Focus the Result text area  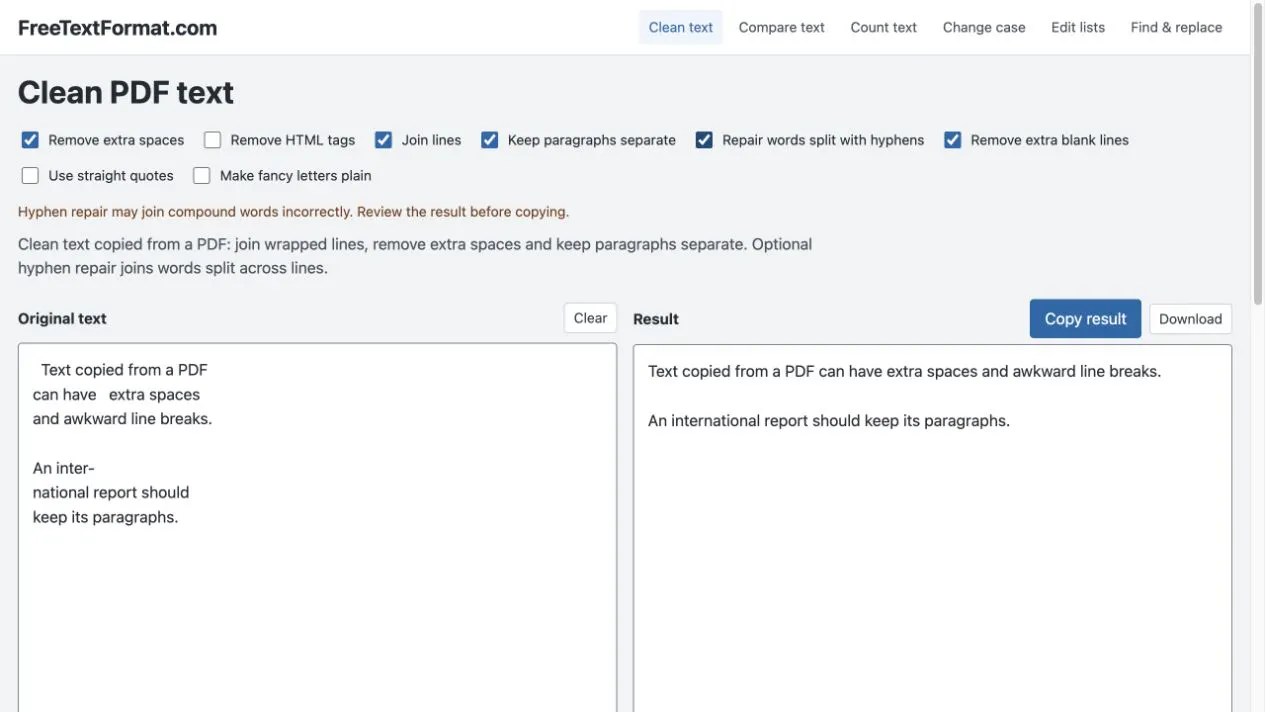tap(932, 528)
